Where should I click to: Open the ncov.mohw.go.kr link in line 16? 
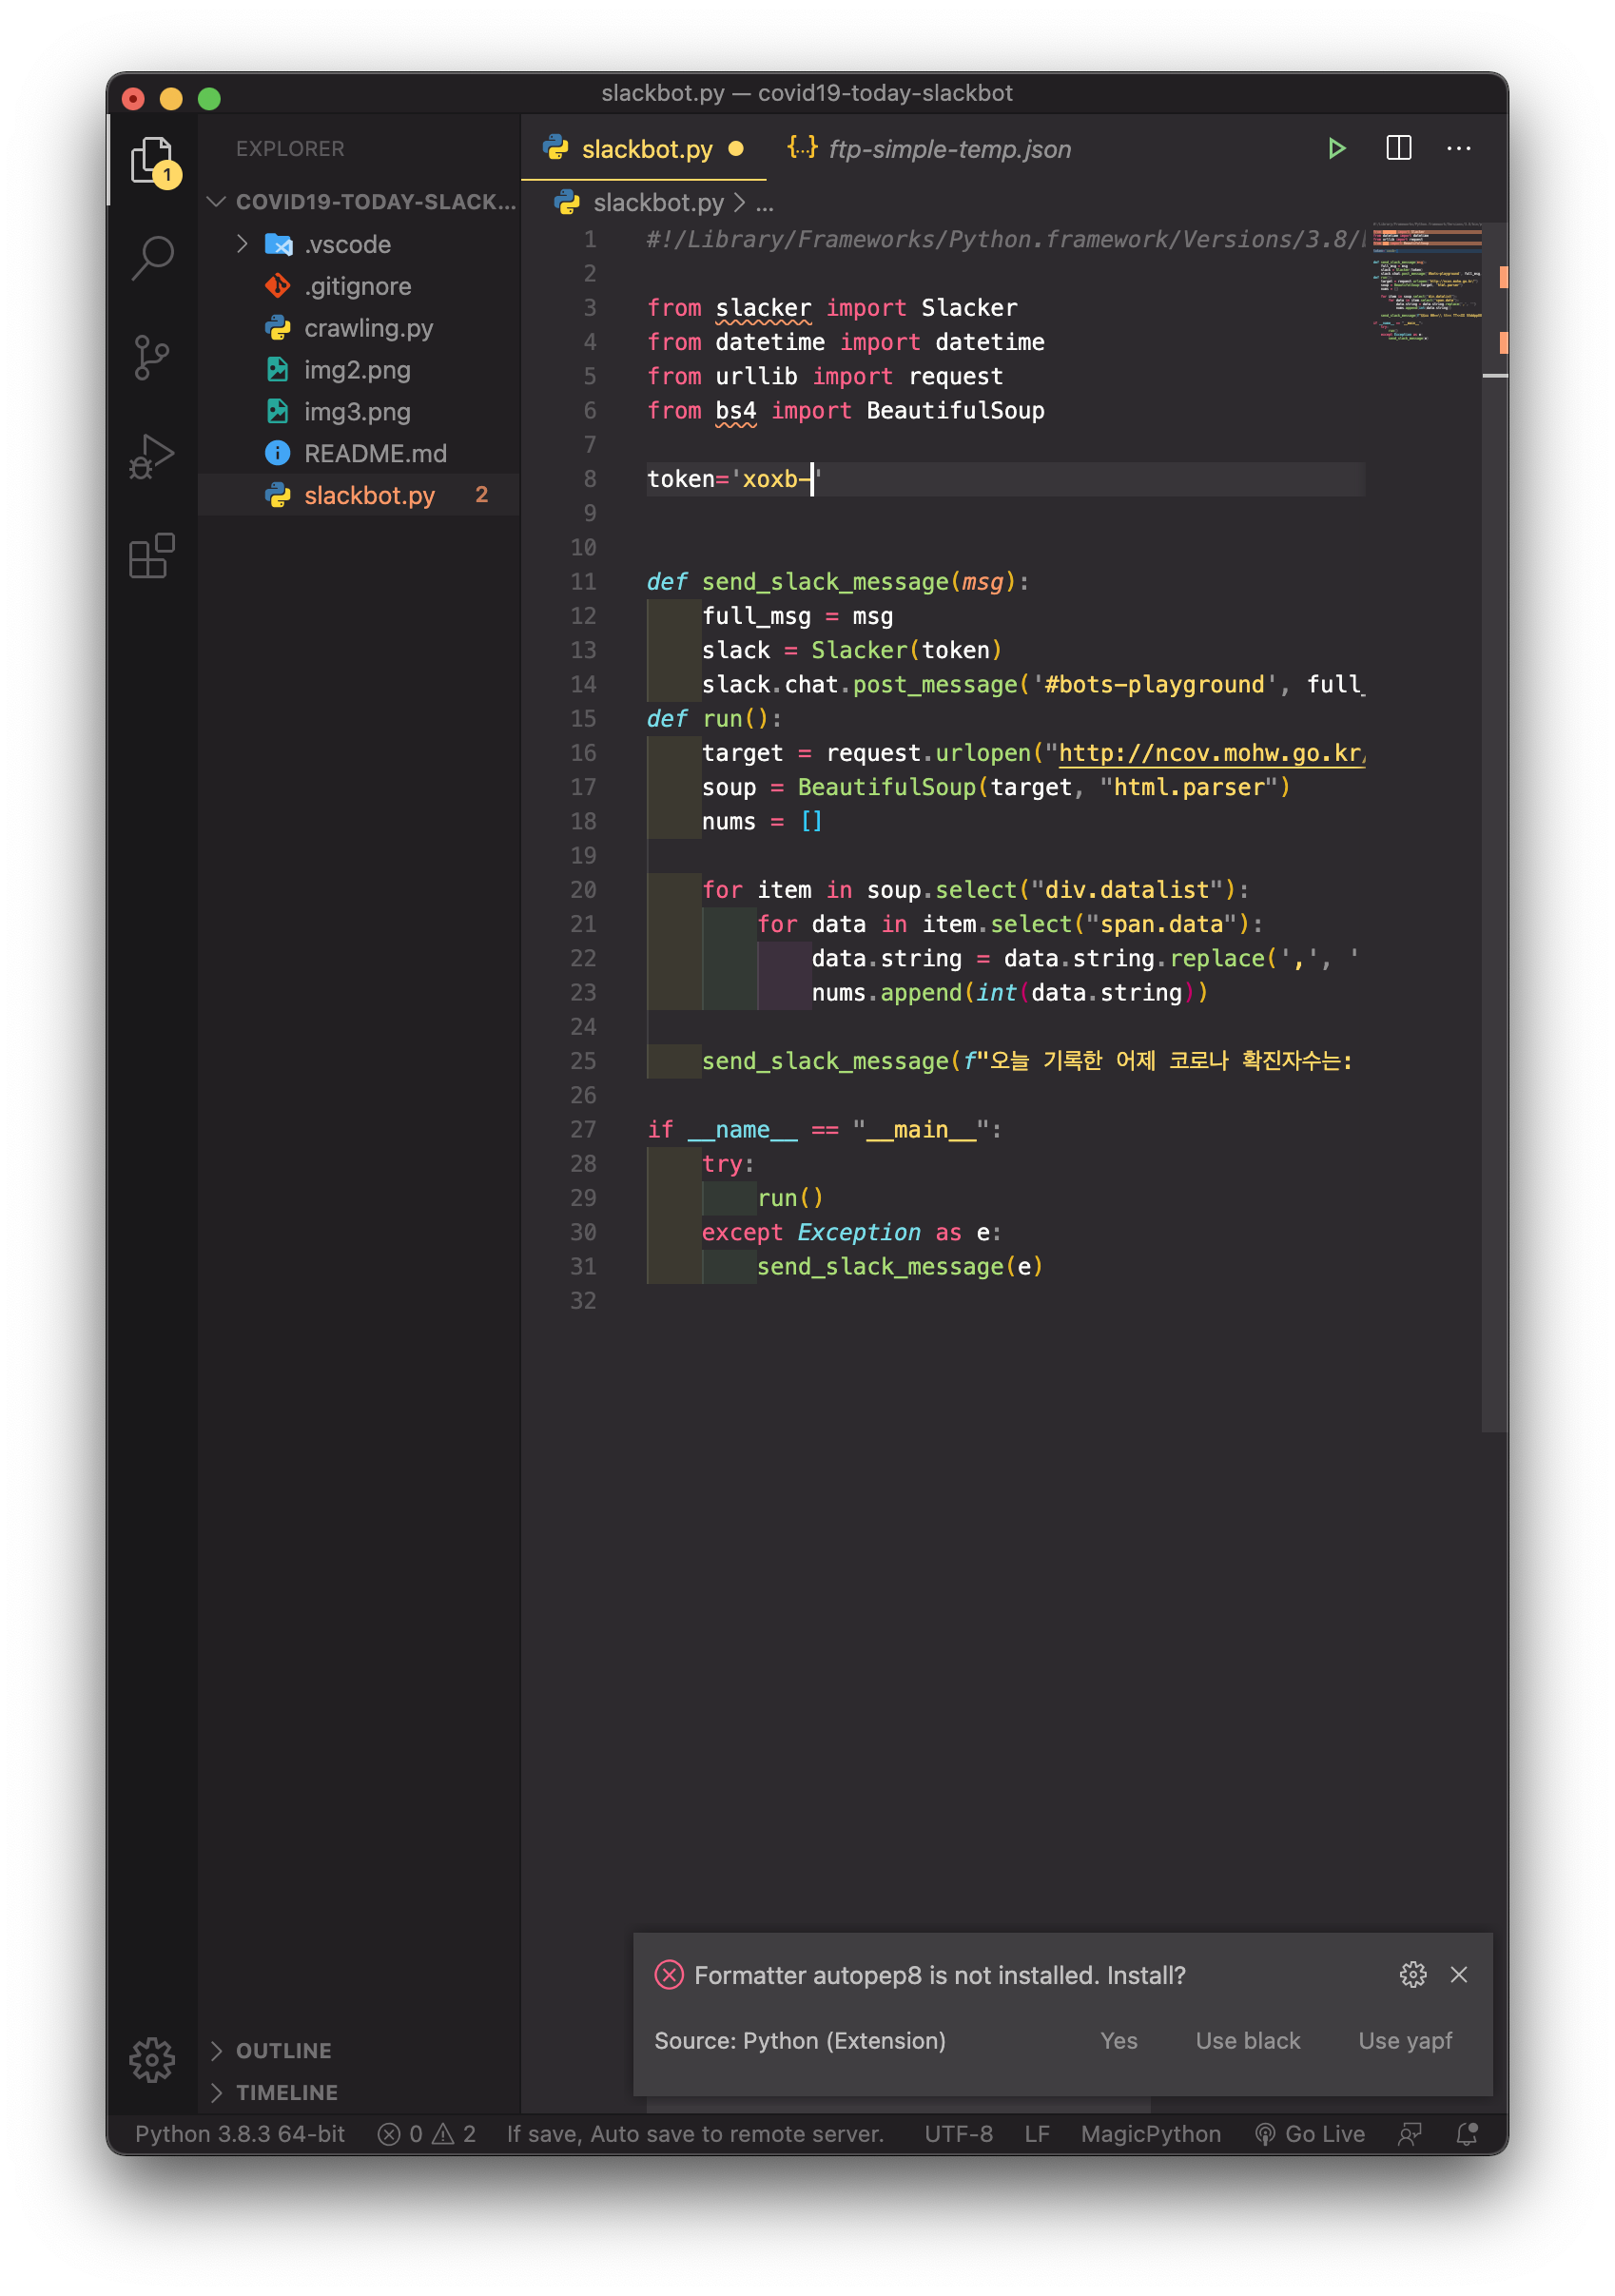click(1211, 753)
